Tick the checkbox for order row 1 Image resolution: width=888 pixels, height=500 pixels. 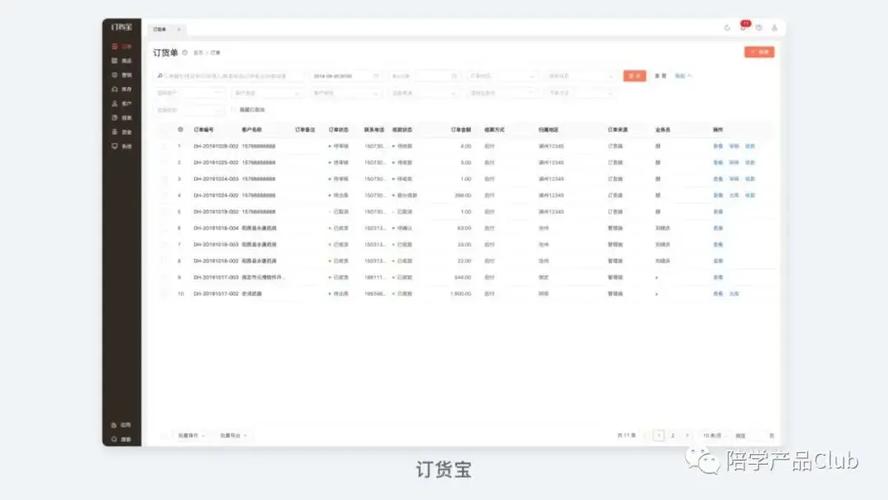165,146
